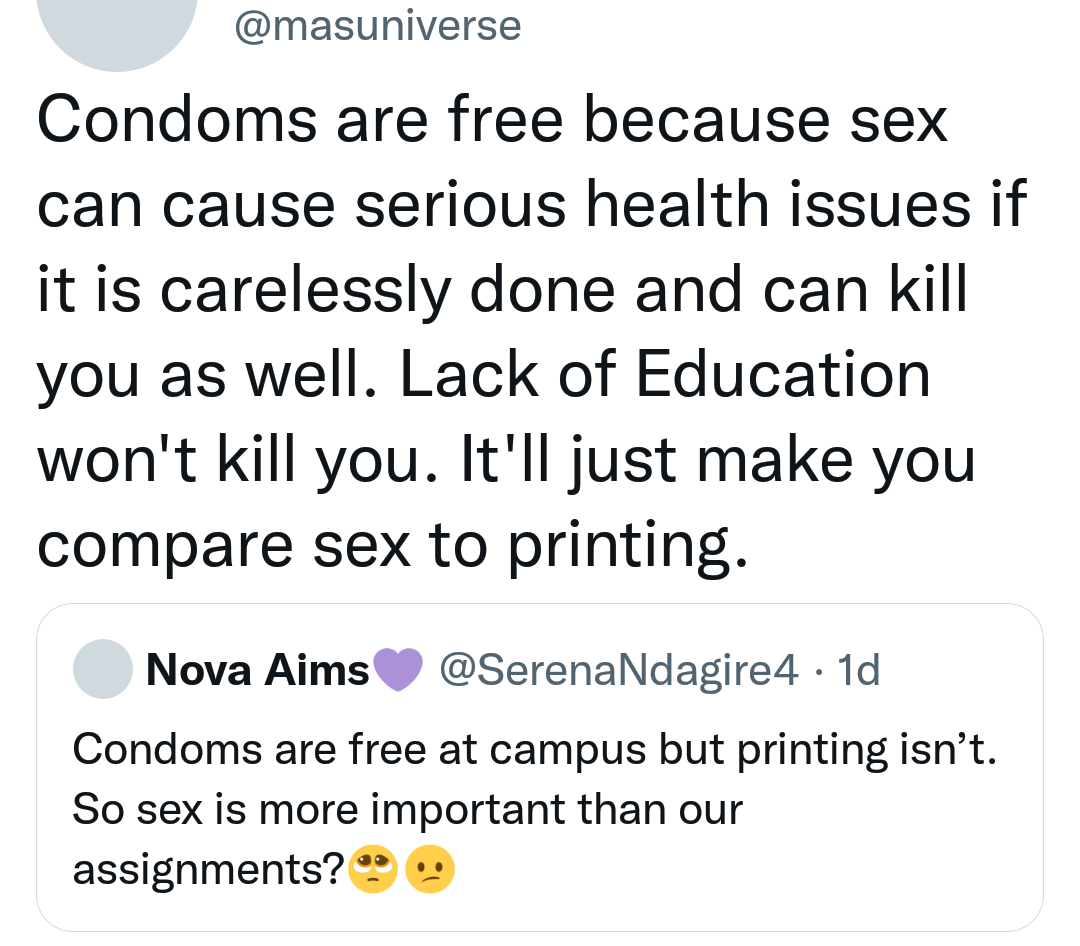Click the 1d timestamp on quoted tweet
This screenshot has width=1080, height=946.
pos(858,670)
